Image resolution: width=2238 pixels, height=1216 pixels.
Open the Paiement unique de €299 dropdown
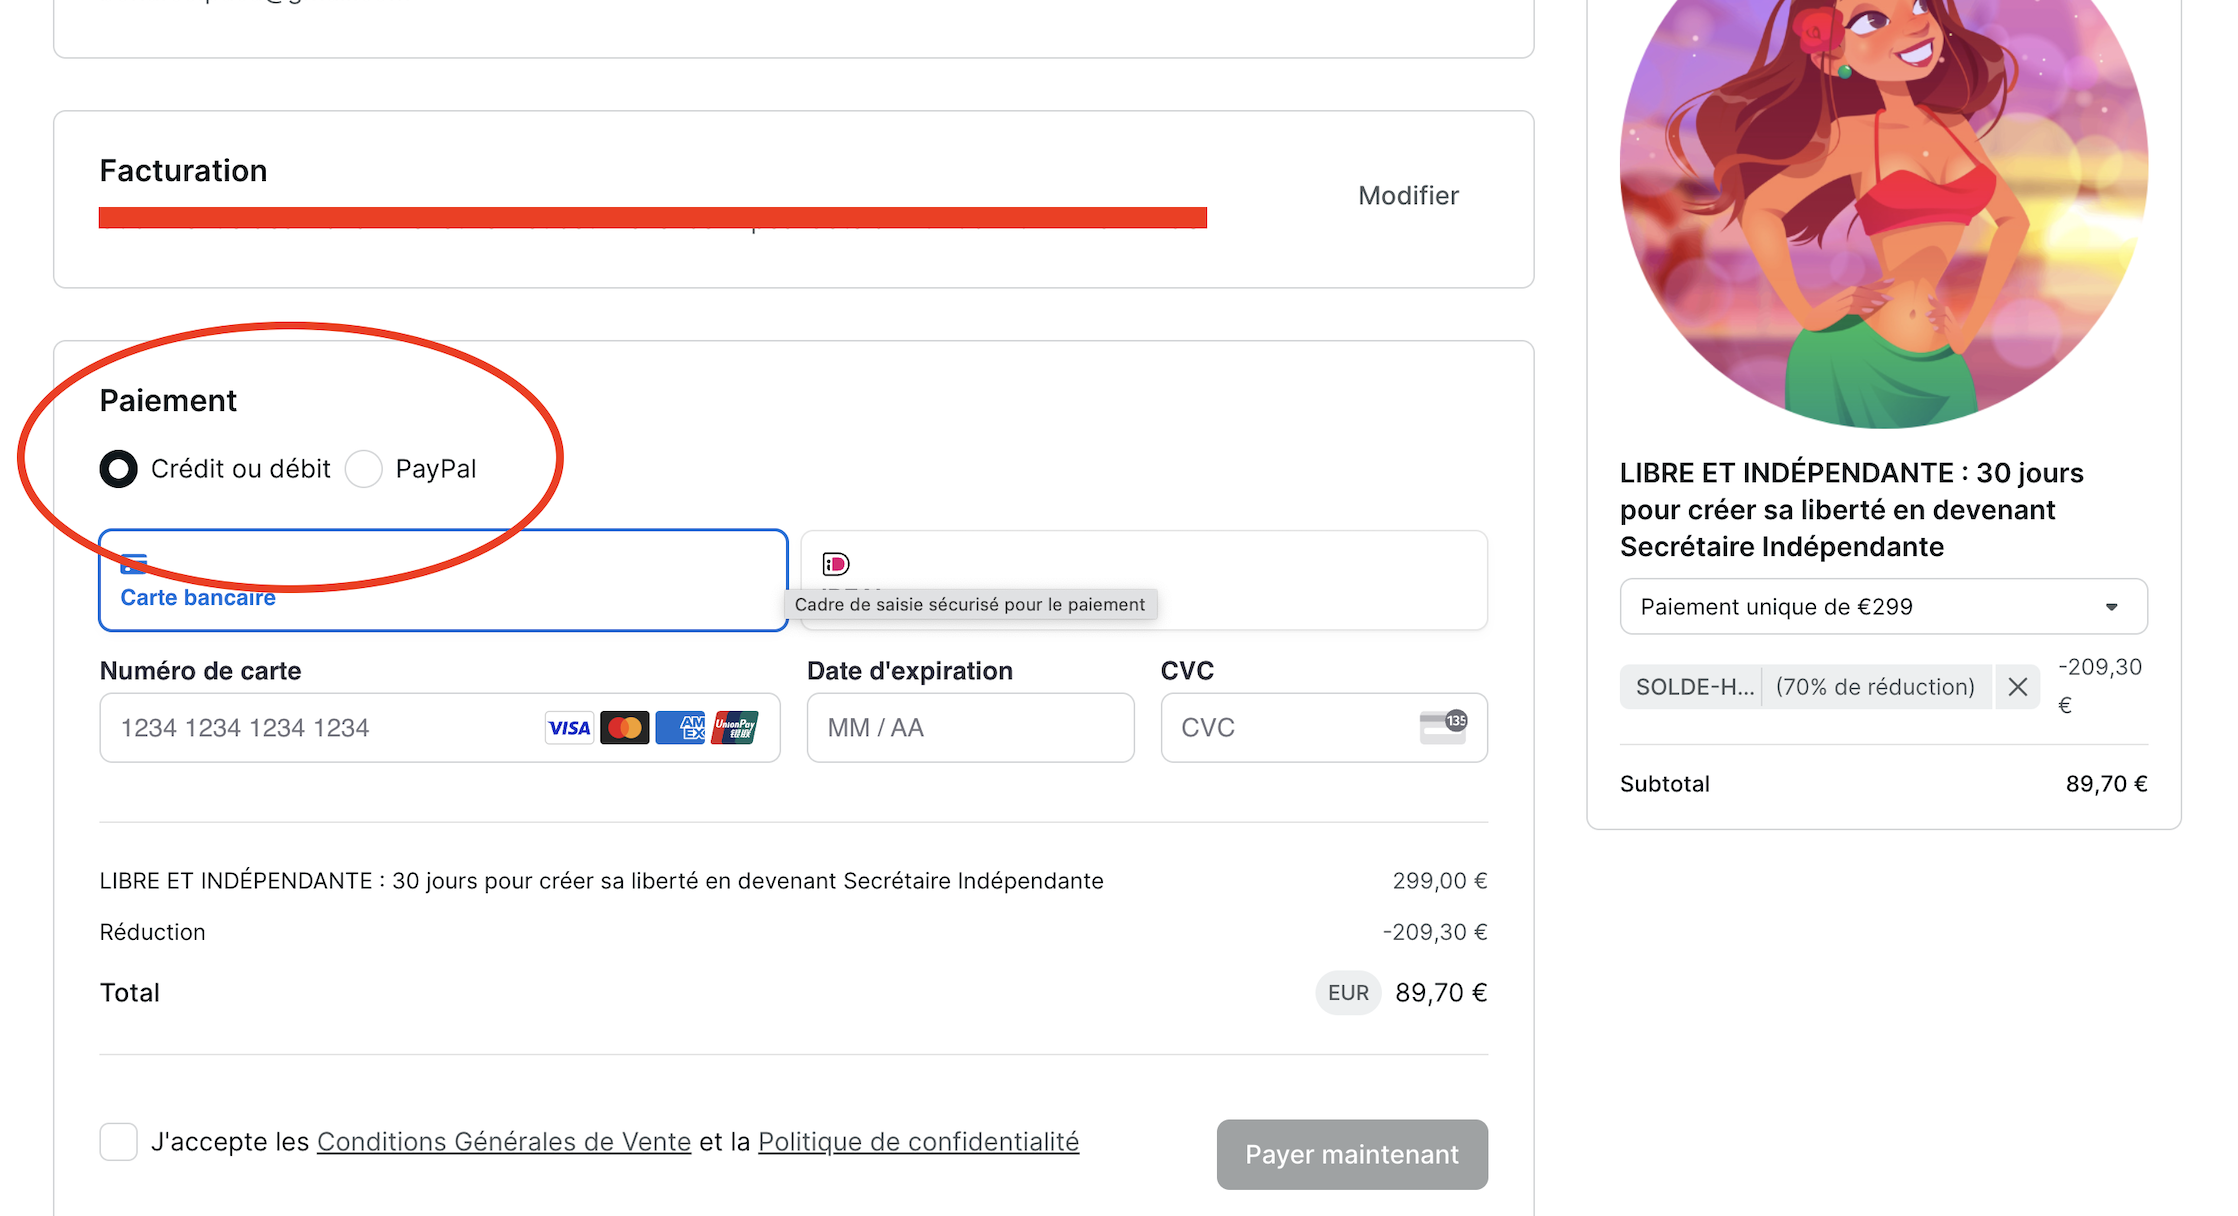point(1884,607)
